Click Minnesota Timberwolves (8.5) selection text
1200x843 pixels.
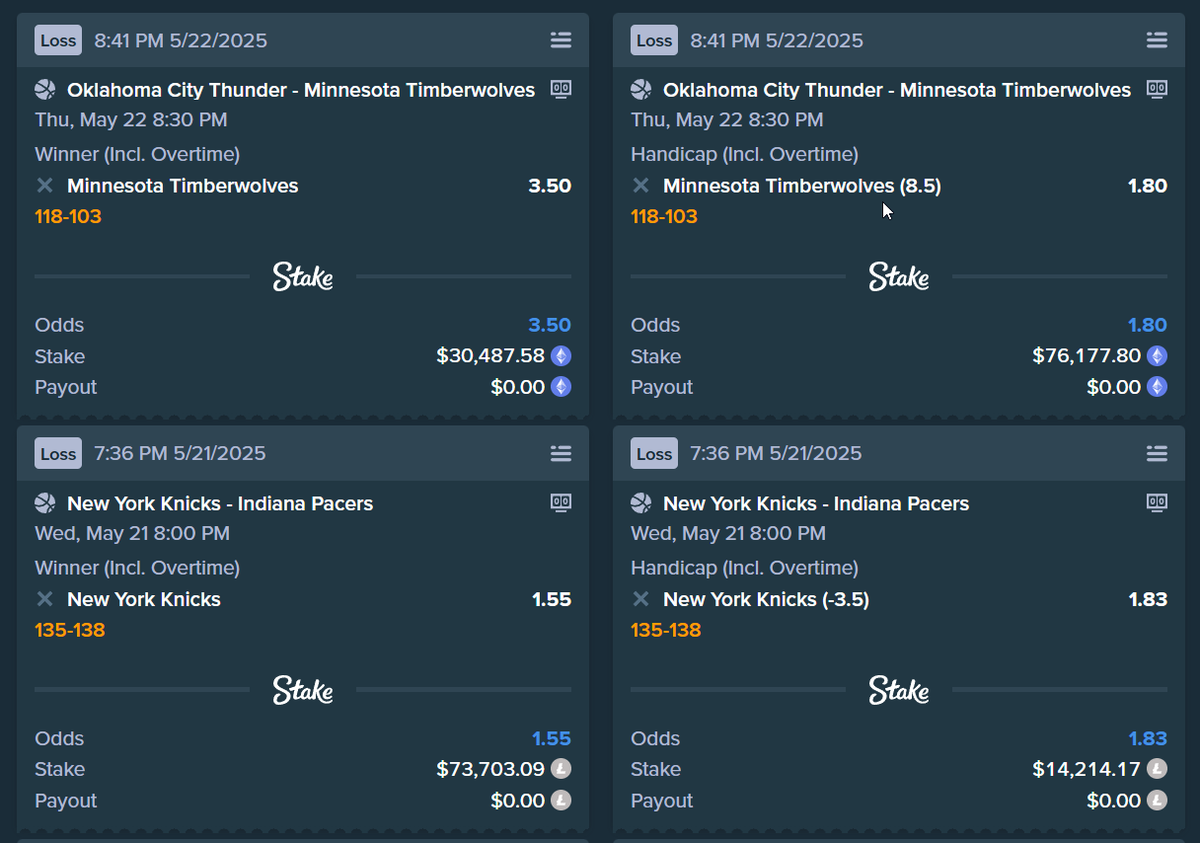(x=802, y=186)
